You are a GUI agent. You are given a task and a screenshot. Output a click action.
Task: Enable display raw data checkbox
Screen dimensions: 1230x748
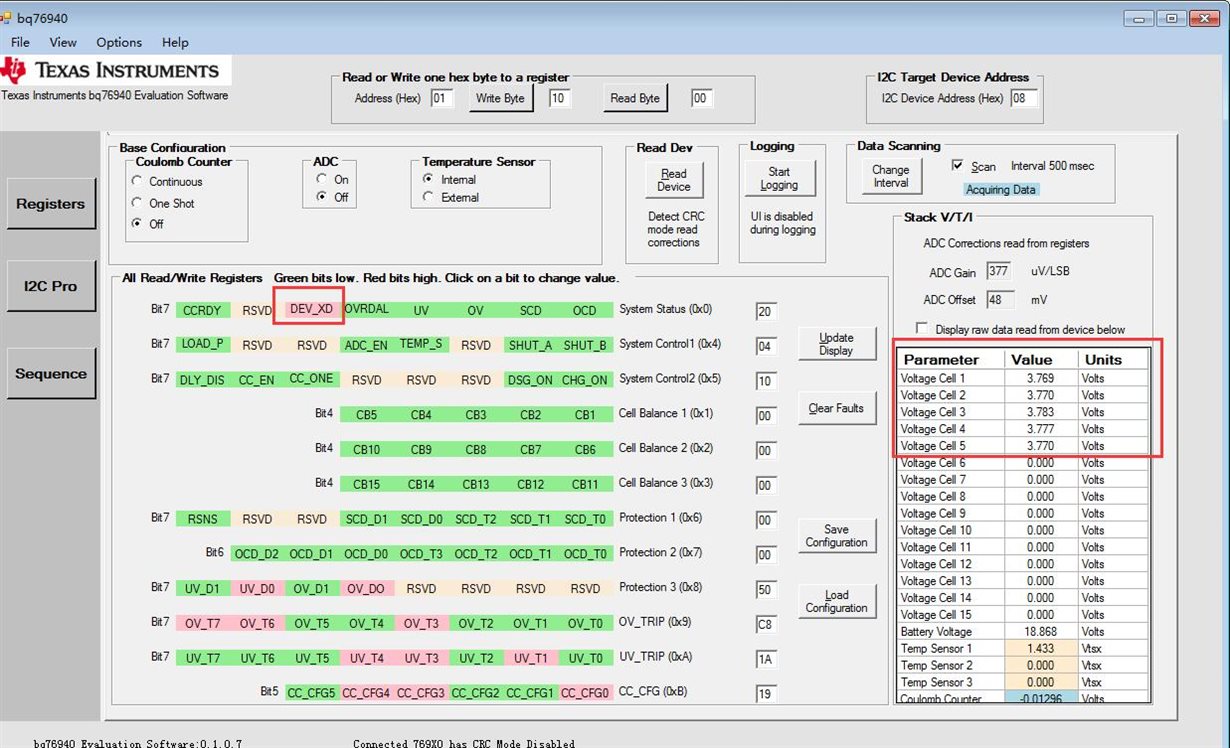coord(922,329)
